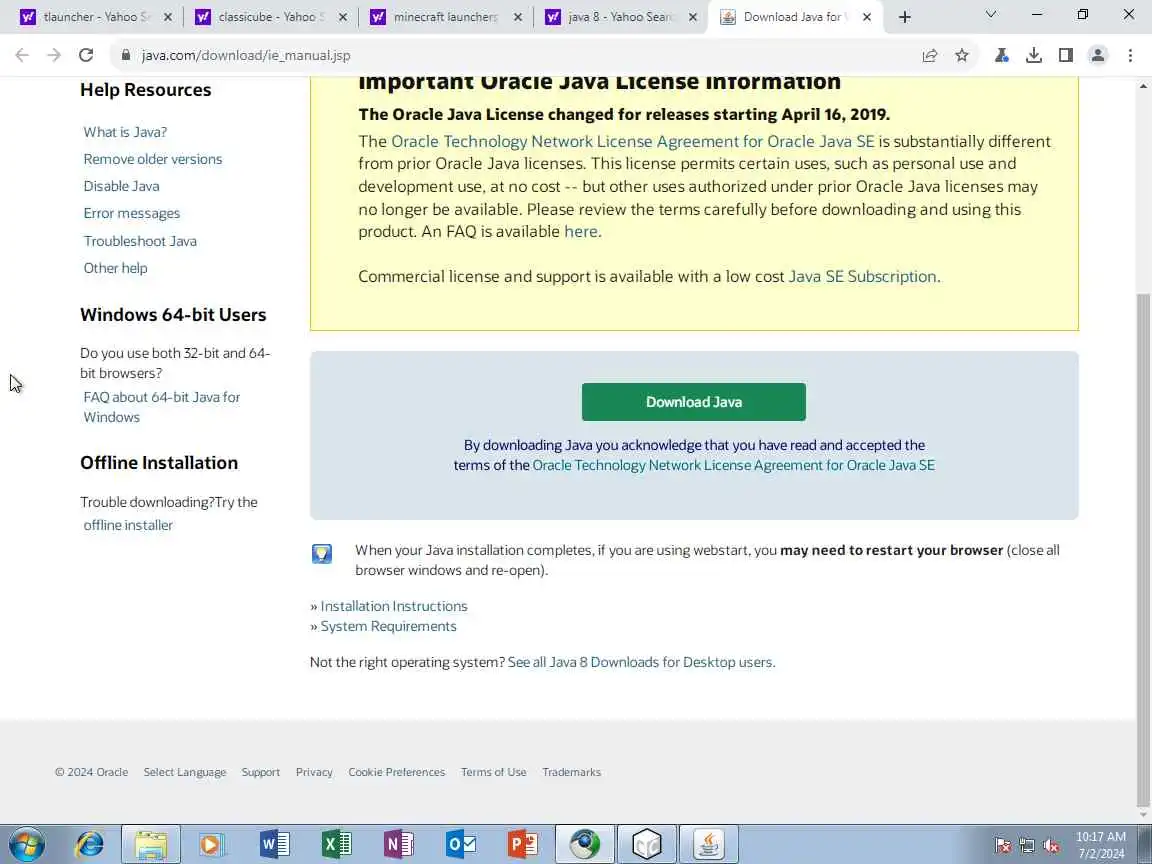Bookmark this page with the star icon
The width and height of the screenshot is (1152, 864).
tap(962, 55)
